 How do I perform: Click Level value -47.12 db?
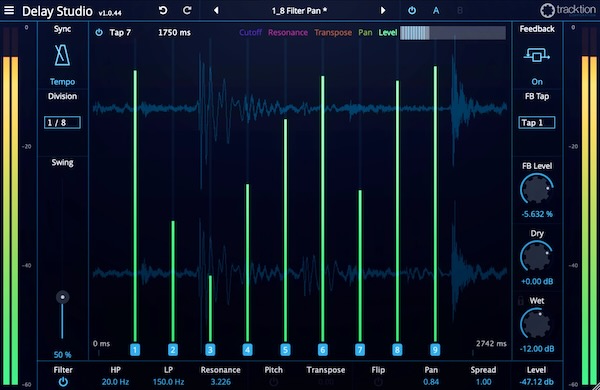(x=536, y=382)
